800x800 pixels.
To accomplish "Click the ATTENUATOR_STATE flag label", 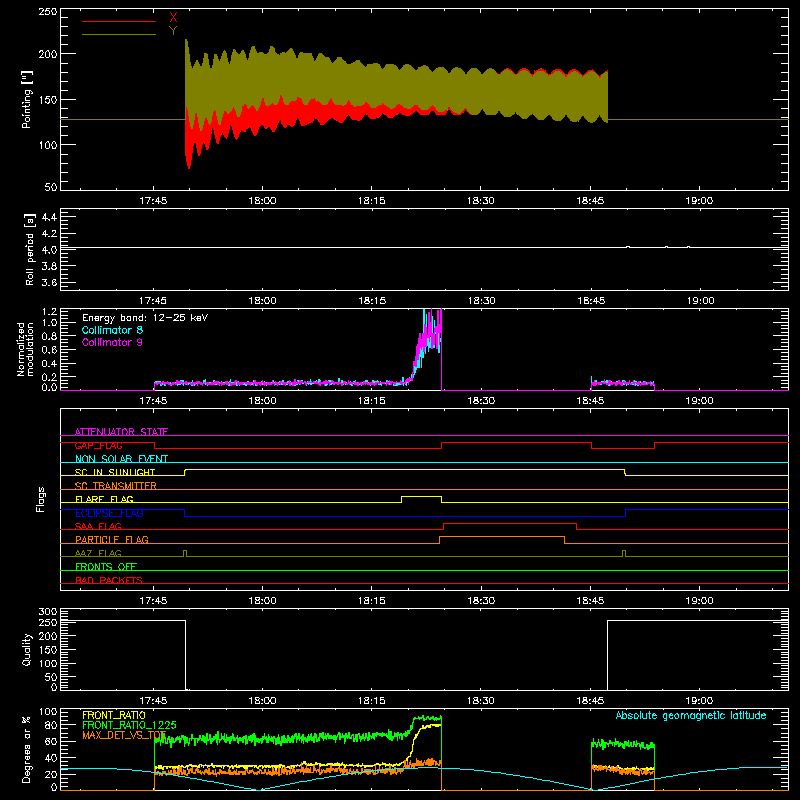I will (x=121, y=432).
